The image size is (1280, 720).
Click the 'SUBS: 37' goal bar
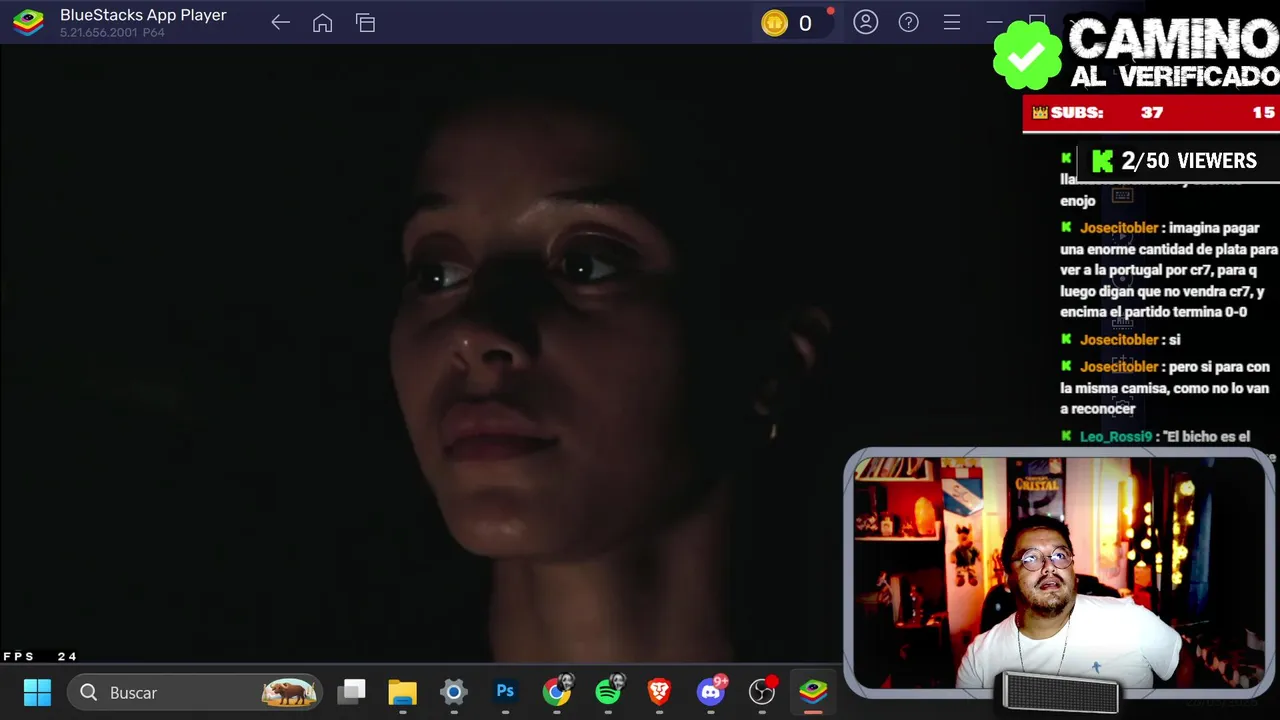[x=1151, y=113]
